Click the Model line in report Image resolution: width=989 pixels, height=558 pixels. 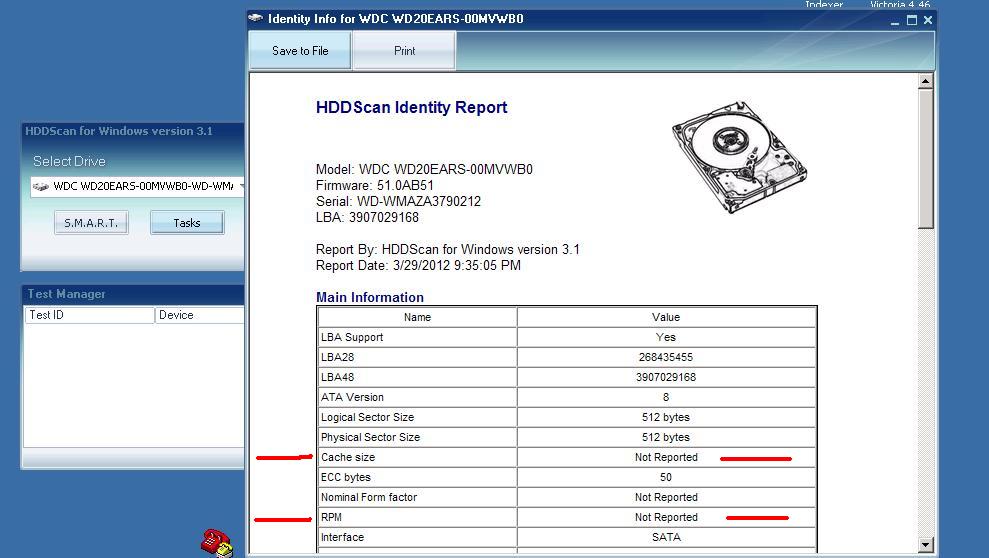(424, 169)
